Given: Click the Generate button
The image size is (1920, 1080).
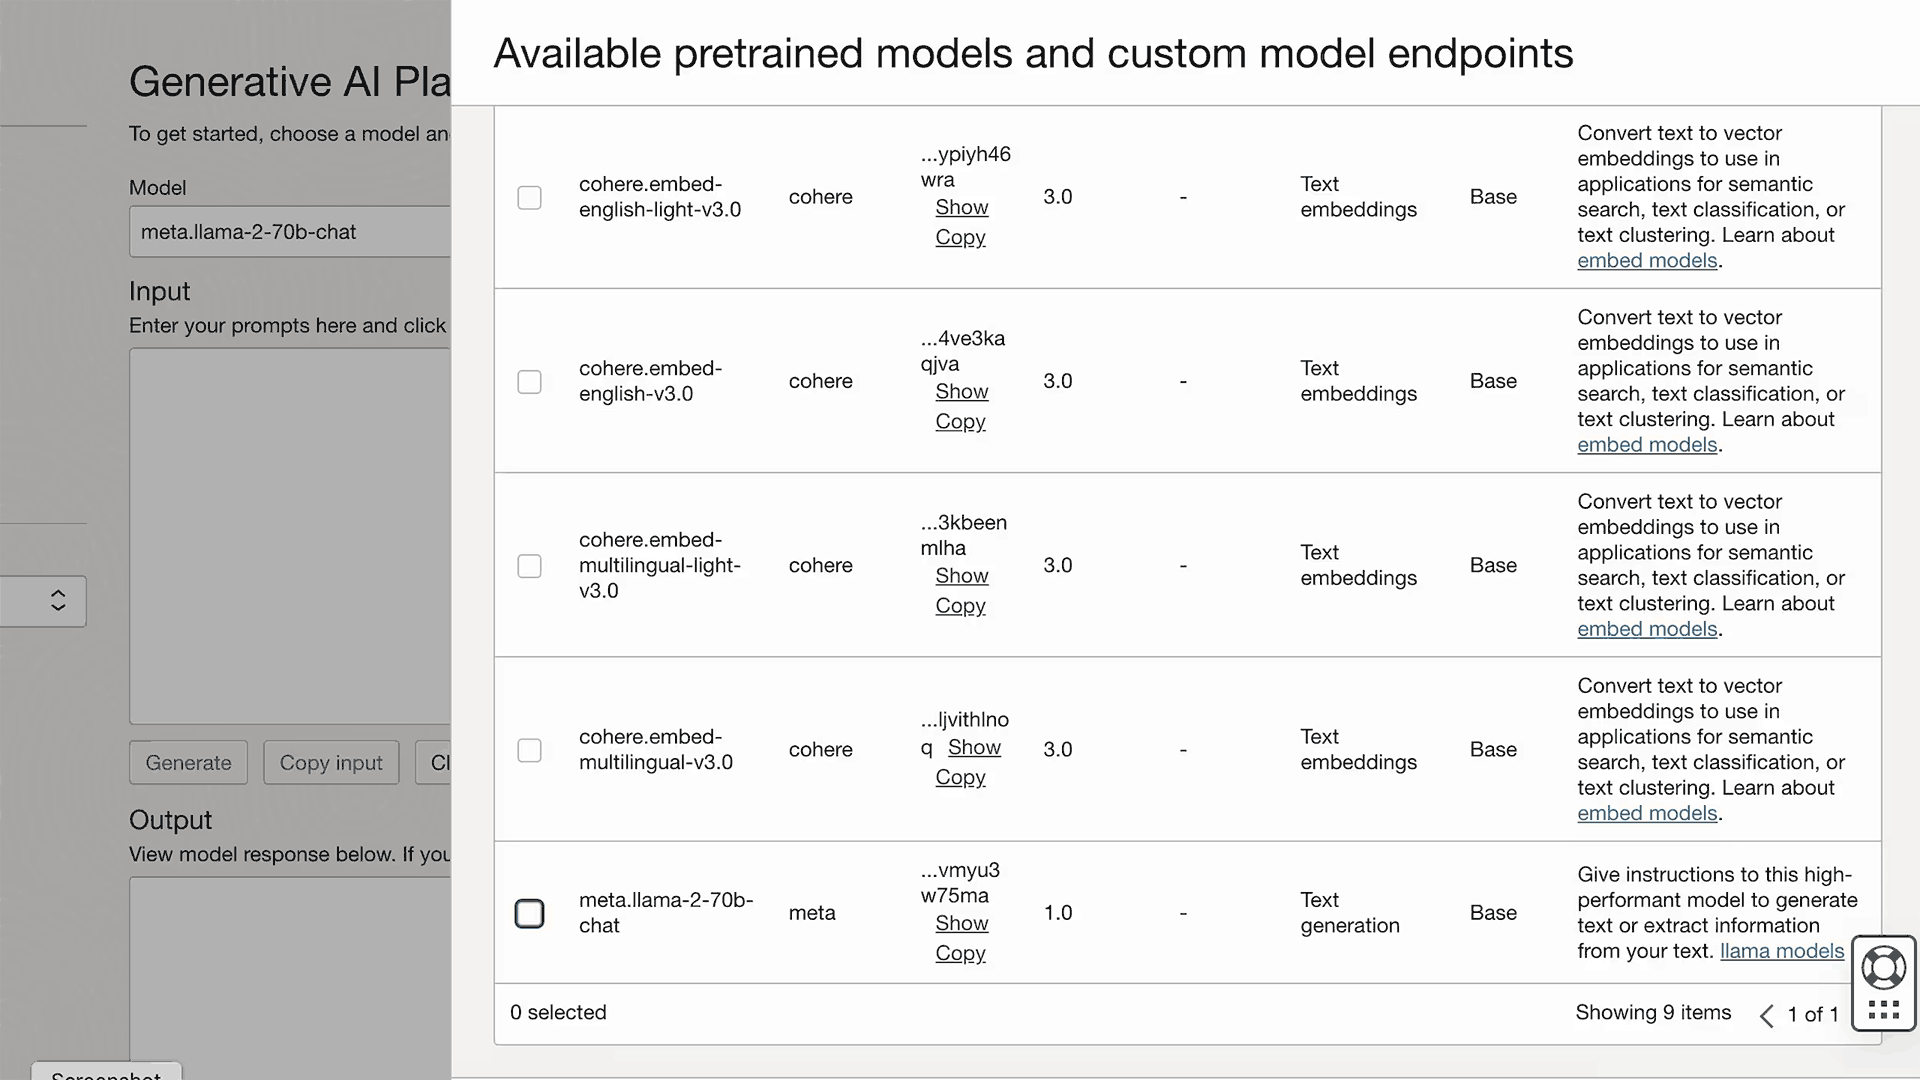Looking at the screenshot, I should 187,762.
